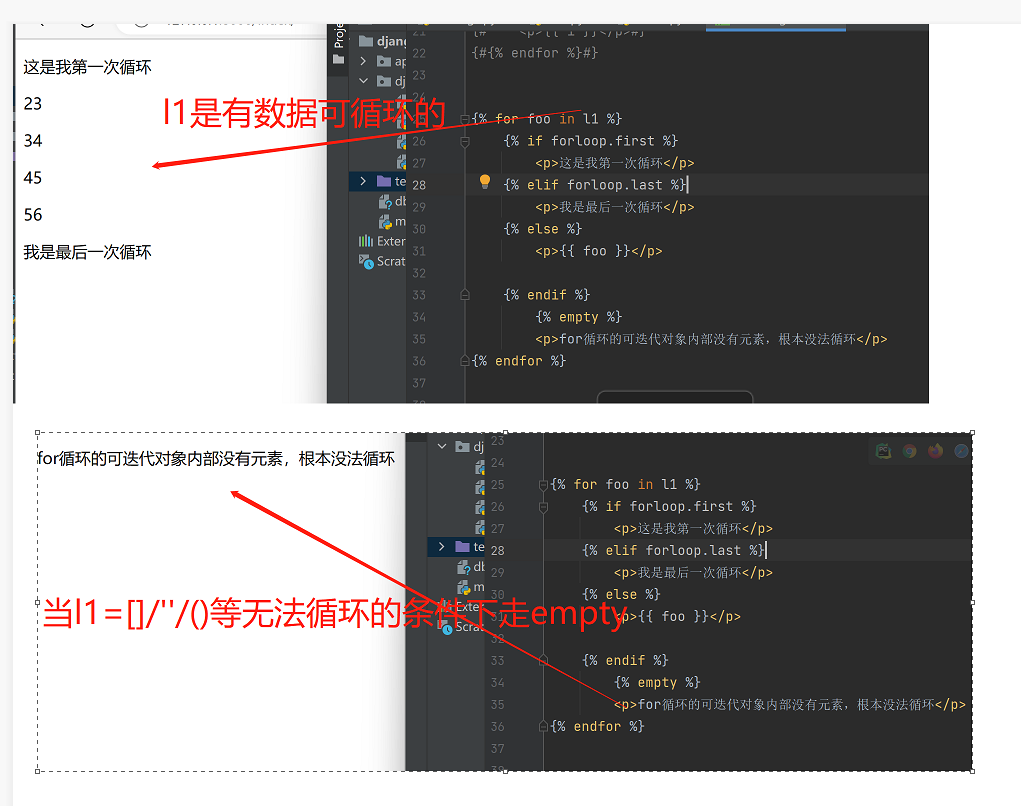The height and width of the screenshot is (806, 1021).
Task: Open page in Chrome via editor browser icon
Action: [x=910, y=451]
